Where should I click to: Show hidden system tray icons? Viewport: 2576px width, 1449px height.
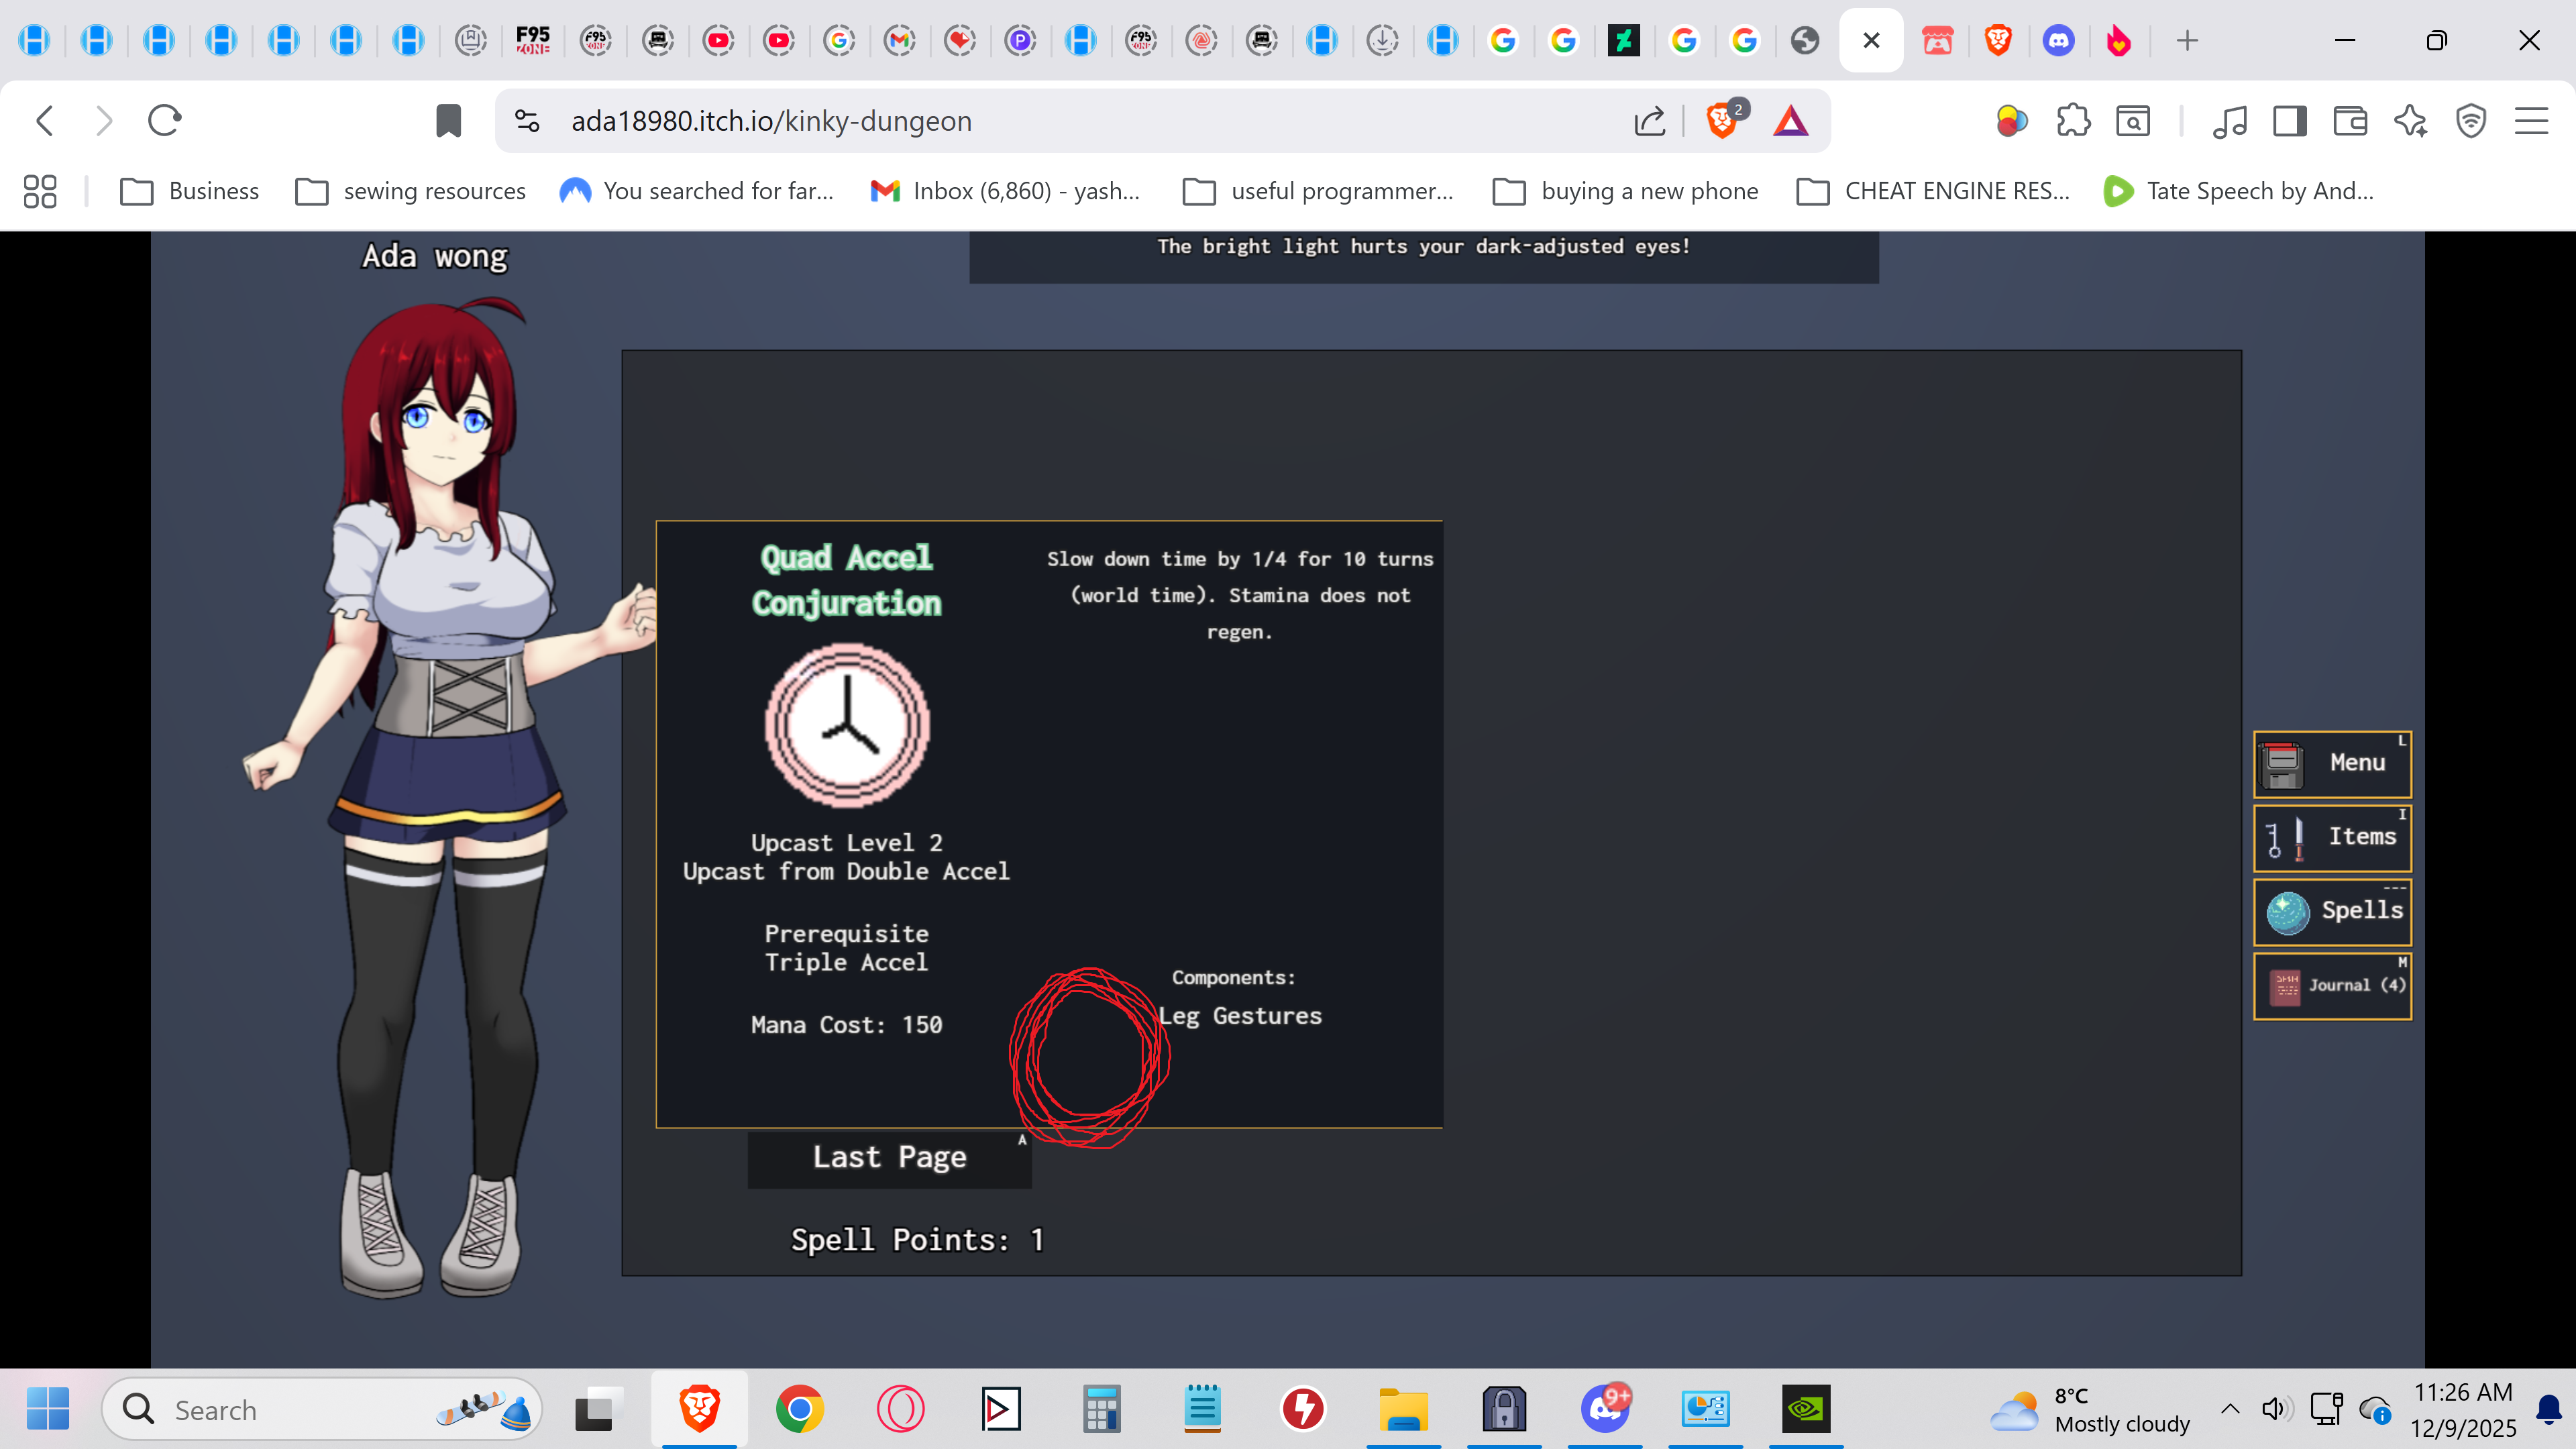click(x=2230, y=1408)
